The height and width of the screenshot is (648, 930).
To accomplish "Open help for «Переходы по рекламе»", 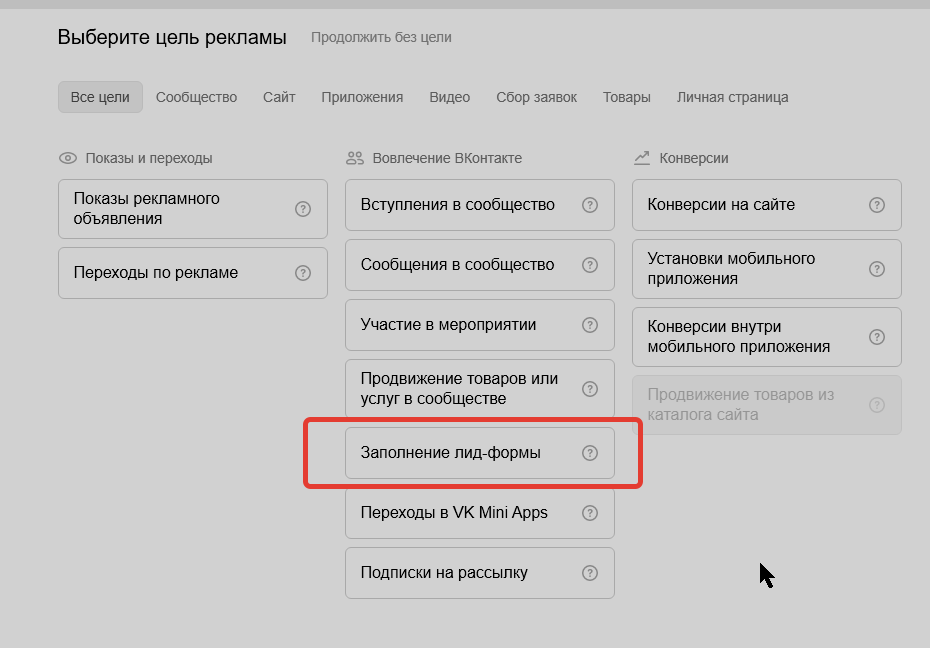I will 303,272.
